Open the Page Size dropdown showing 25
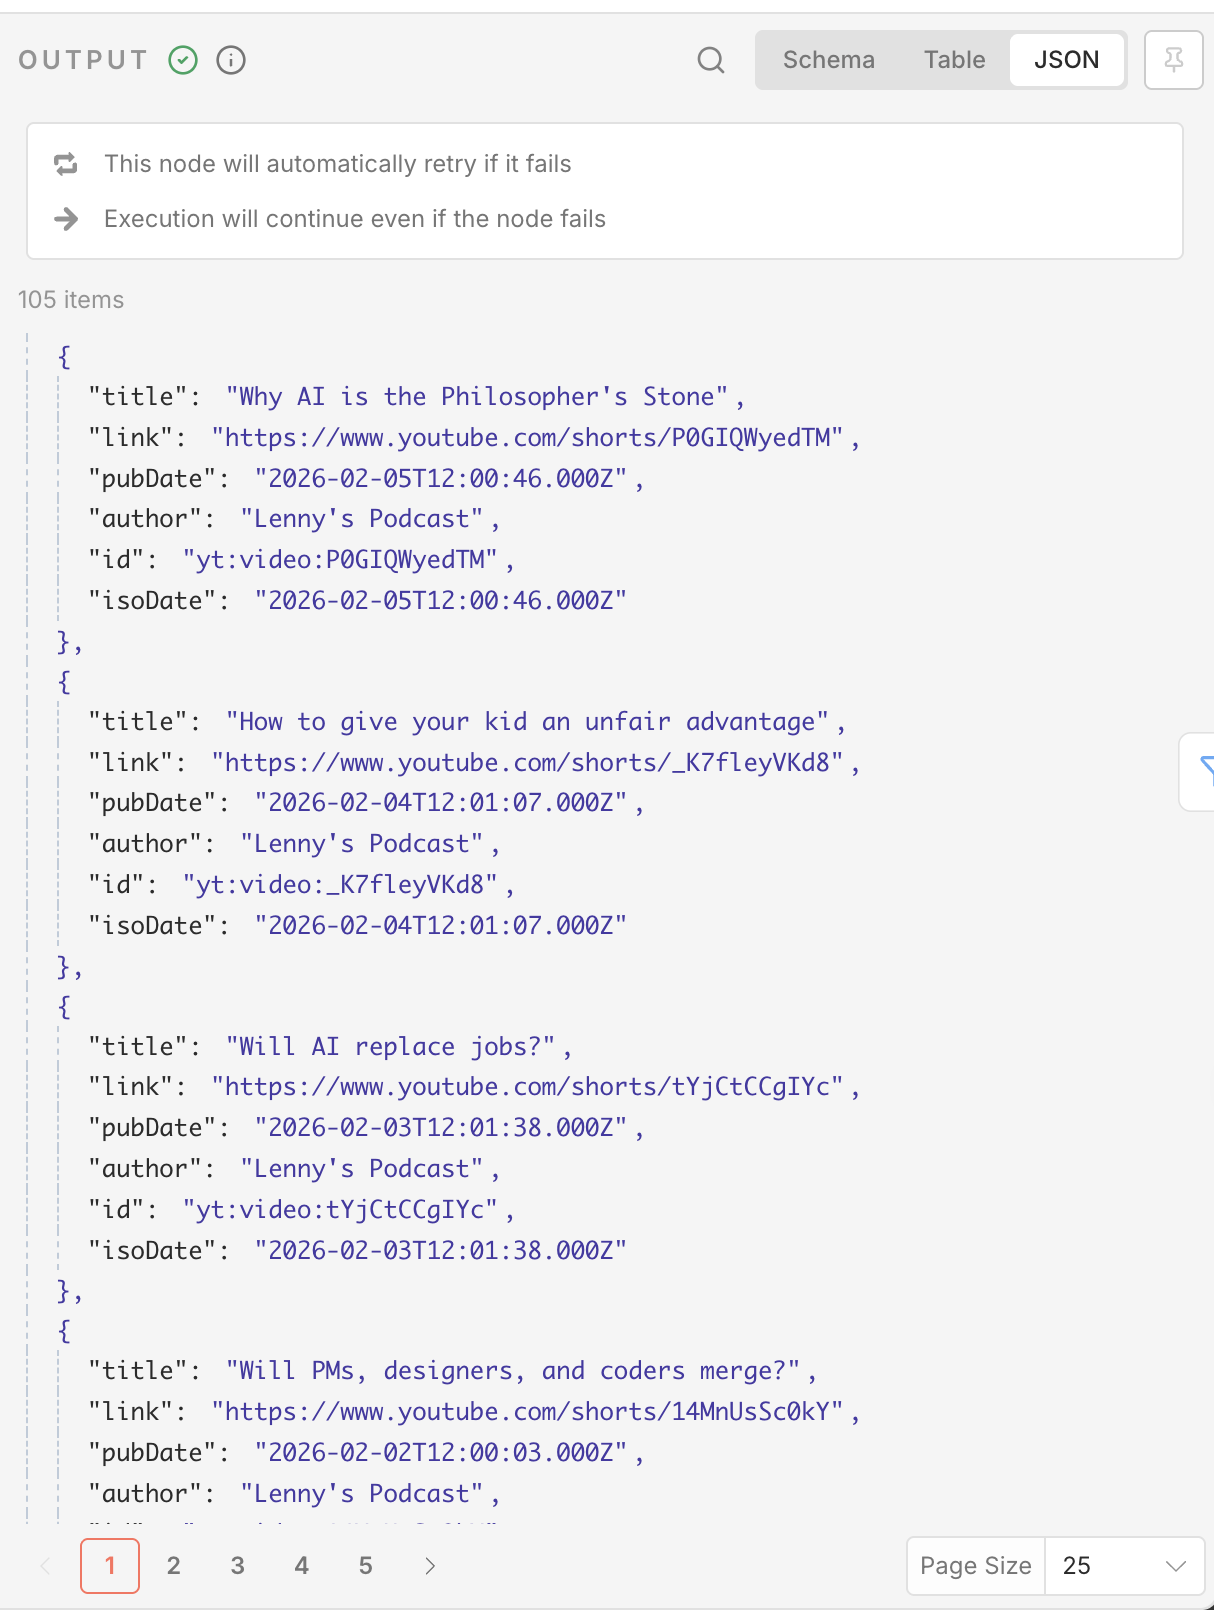This screenshot has width=1214, height=1610. pos(1125,1566)
